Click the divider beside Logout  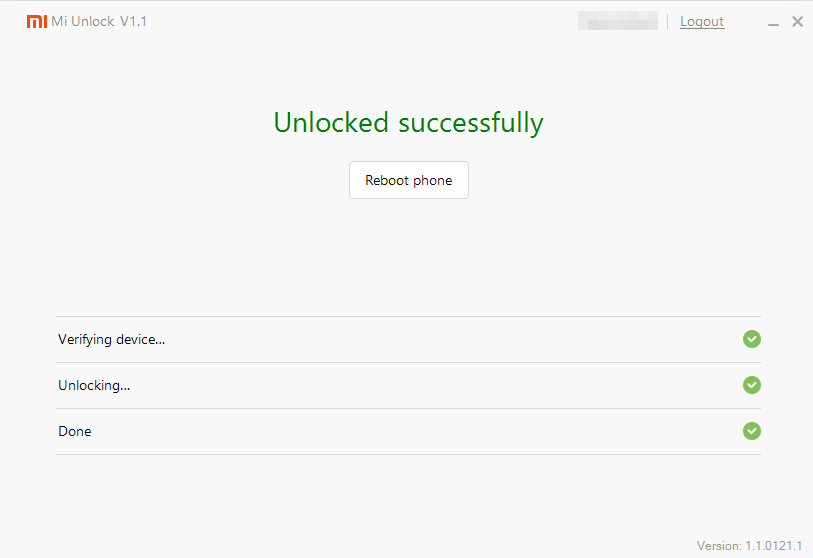click(668, 21)
